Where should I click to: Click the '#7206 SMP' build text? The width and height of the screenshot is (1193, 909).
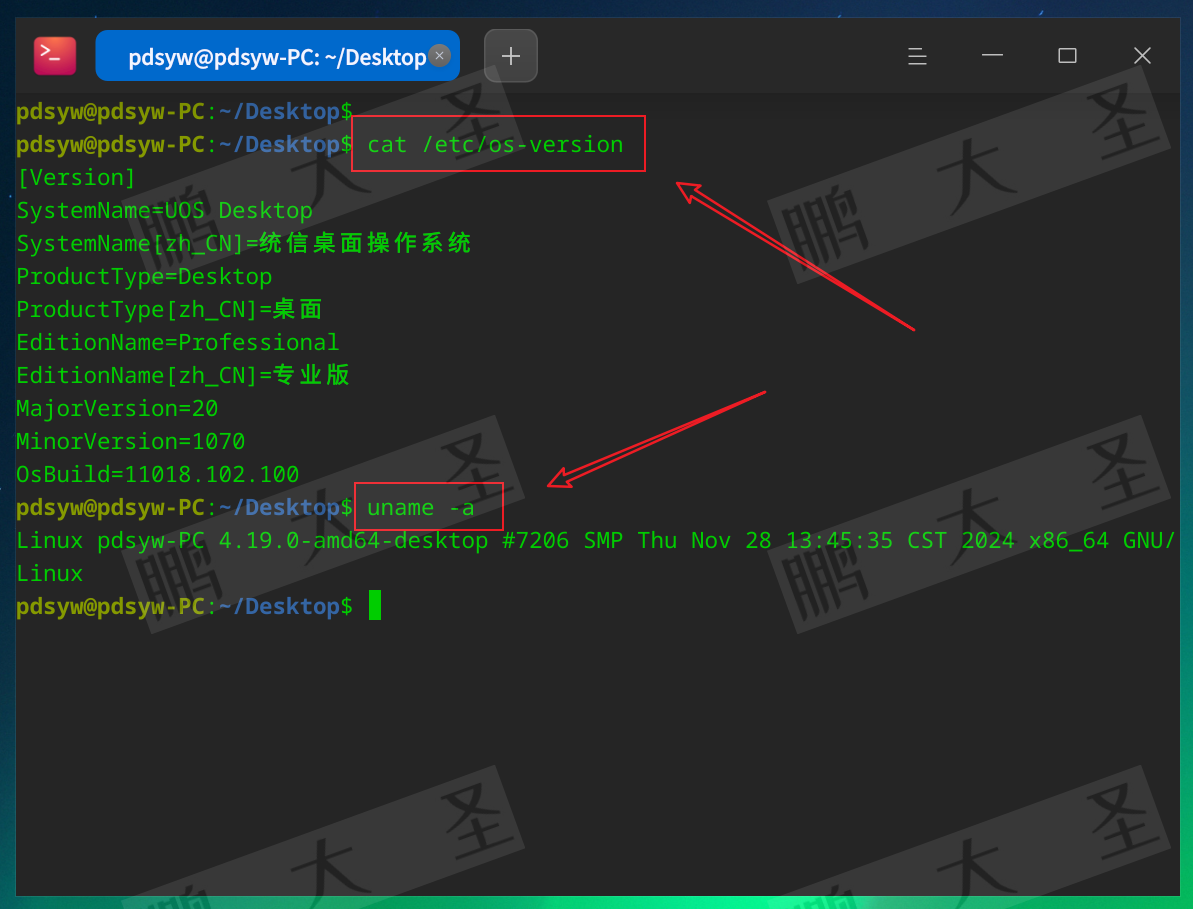coord(563,540)
